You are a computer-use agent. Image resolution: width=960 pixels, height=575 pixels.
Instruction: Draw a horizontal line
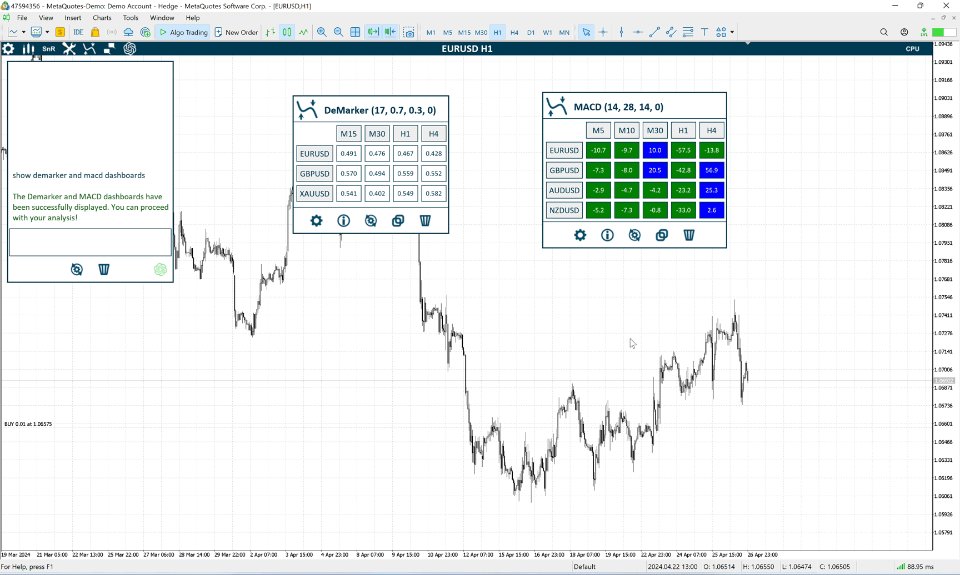[x=637, y=32]
